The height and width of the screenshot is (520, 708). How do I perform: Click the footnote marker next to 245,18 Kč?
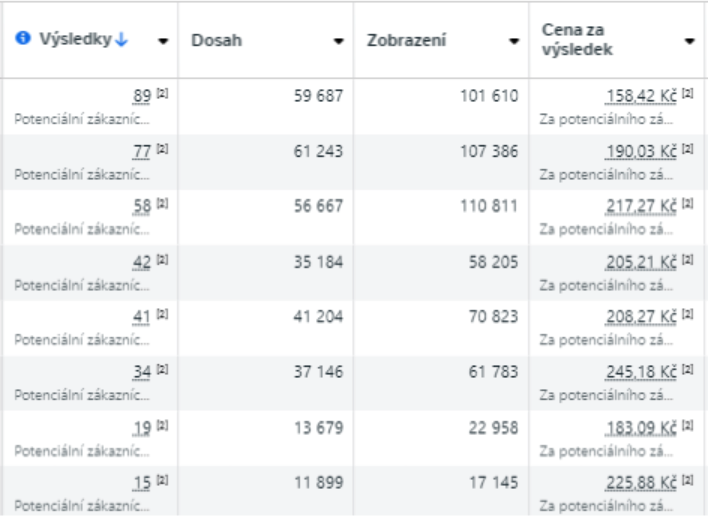[x=687, y=369]
